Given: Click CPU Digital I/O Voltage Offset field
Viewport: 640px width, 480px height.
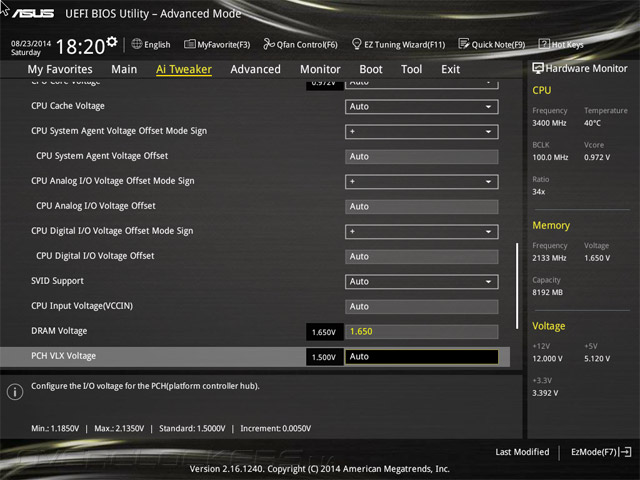Looking at the screenshot, I should pos(422,257).
